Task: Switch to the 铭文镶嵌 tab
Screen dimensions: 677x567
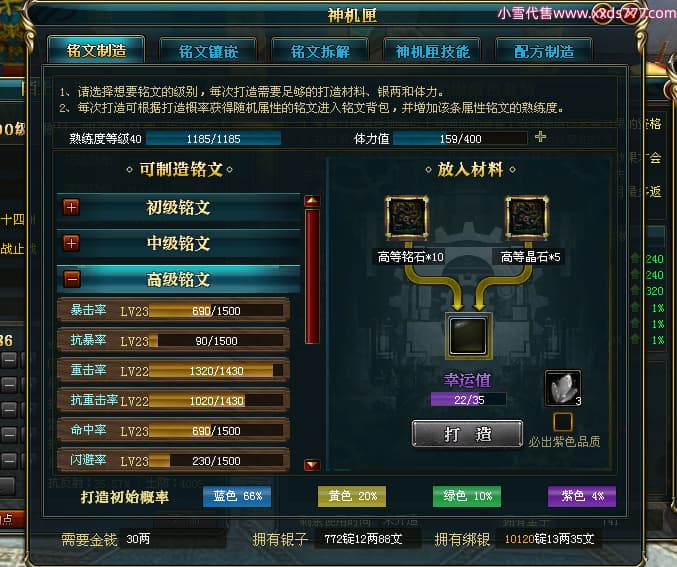Action: click(x=208, y=51)
